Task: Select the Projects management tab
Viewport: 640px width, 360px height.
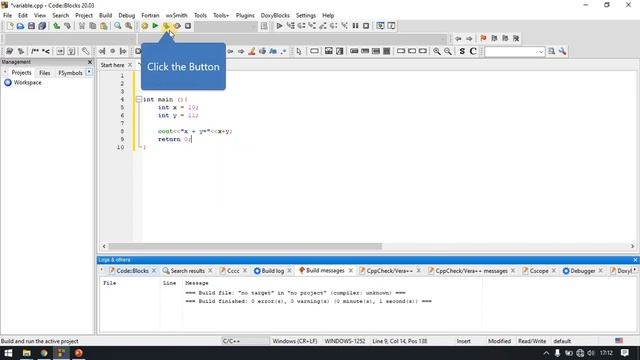Action: pos(21,73)
